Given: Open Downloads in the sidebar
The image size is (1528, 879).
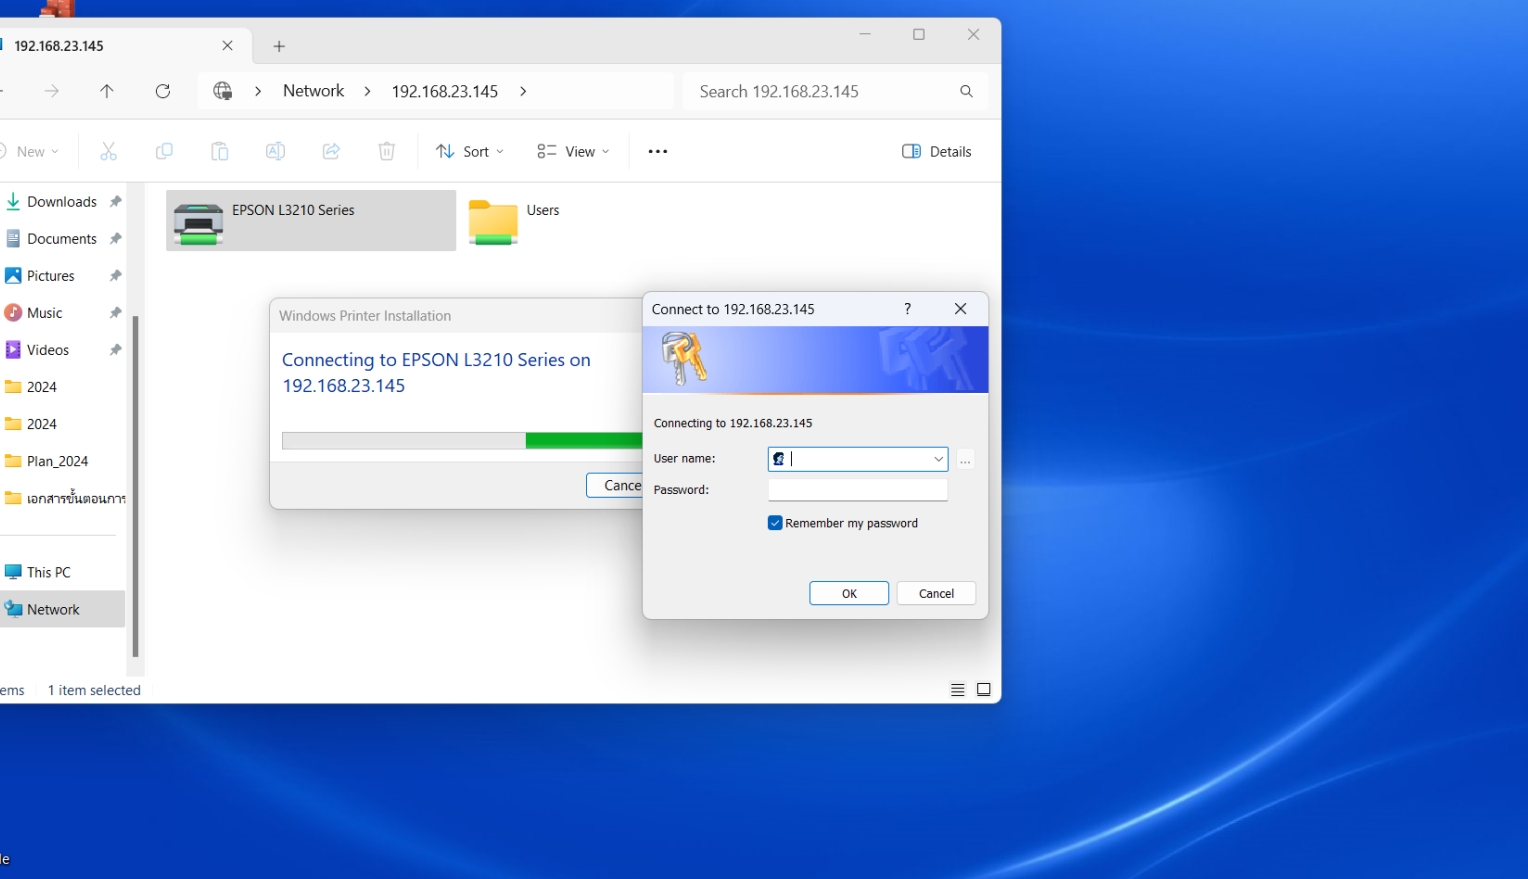Looking at the screenshot, I should (62, 202).
